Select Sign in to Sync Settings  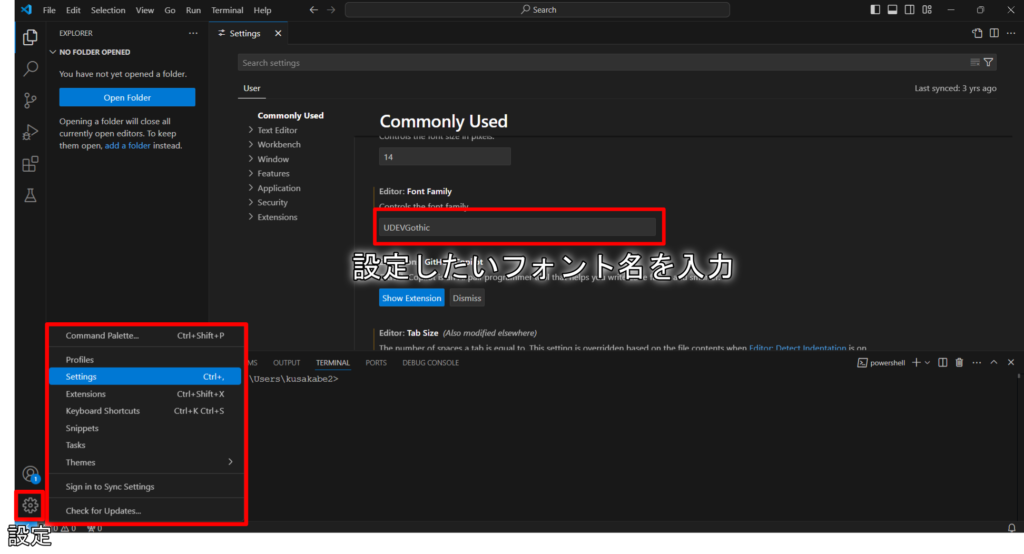point(145,487)
